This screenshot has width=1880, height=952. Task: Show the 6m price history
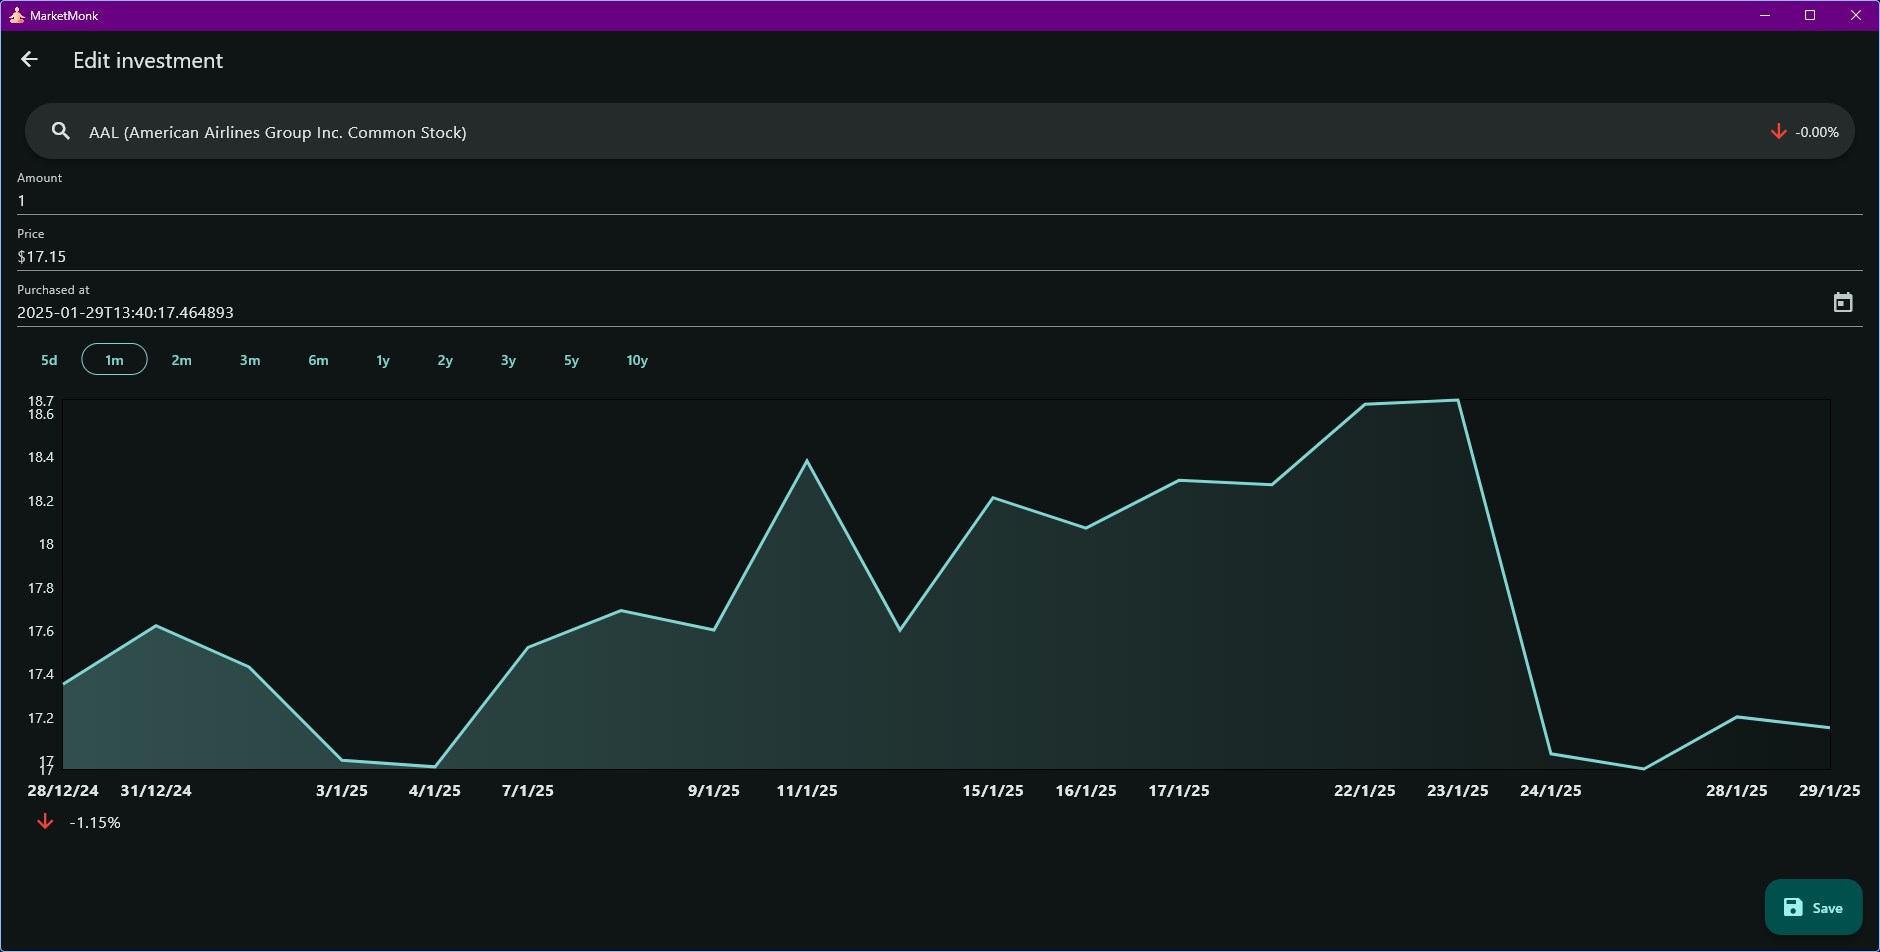(x=318, y=360)
